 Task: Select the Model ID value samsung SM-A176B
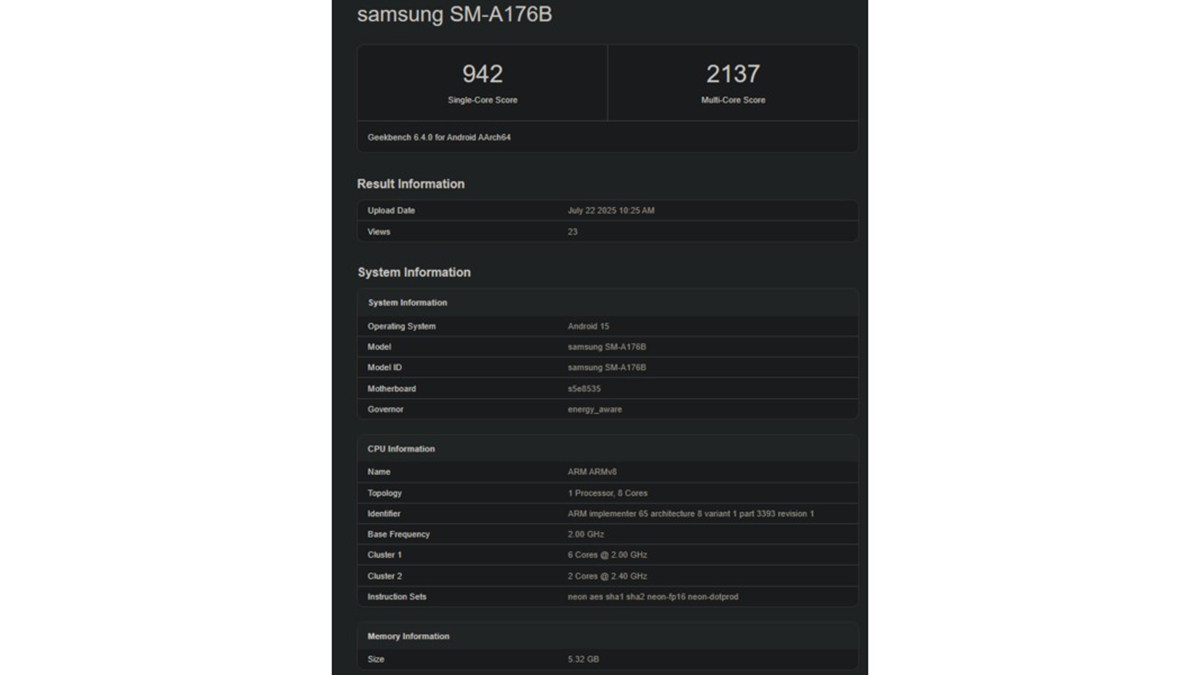click(x=607, y=368)
